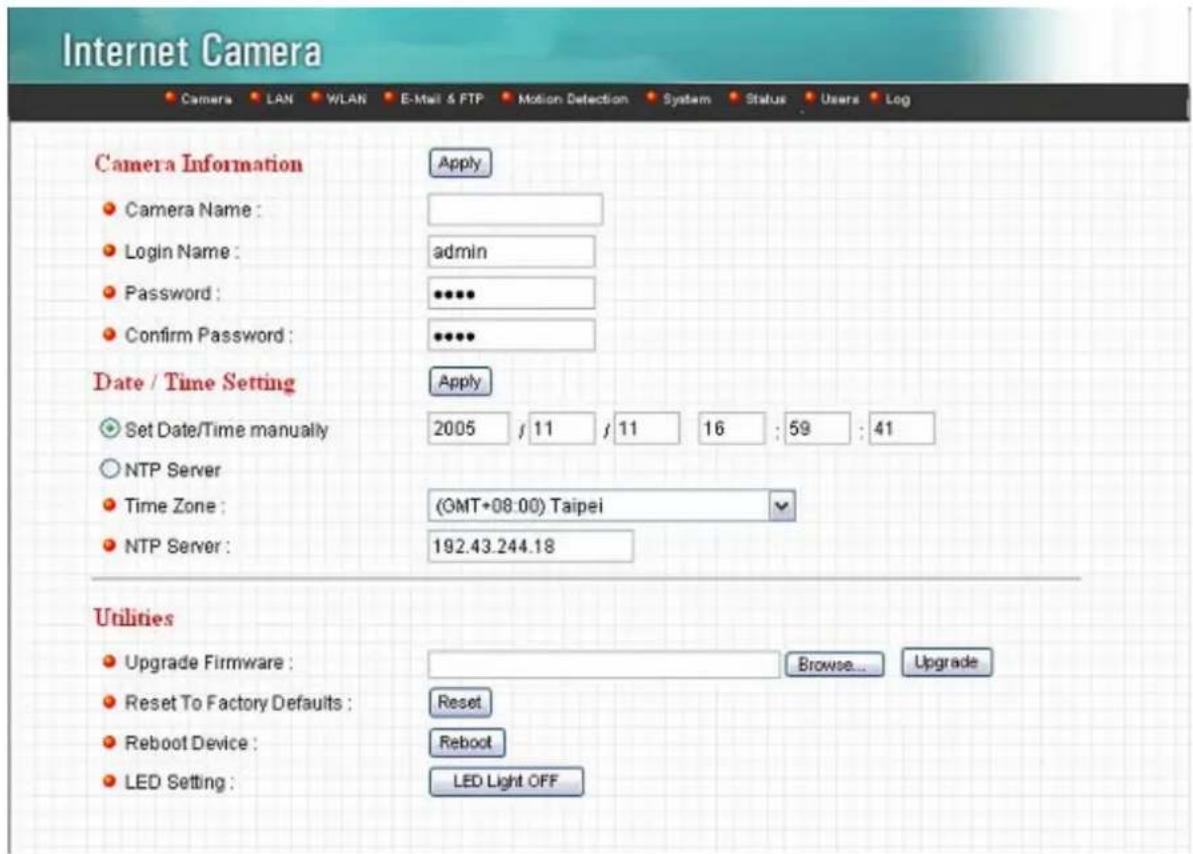Focus the Login Name field containing admin
The width and height of the screenshot is (1193, 854).
point(511,251)
